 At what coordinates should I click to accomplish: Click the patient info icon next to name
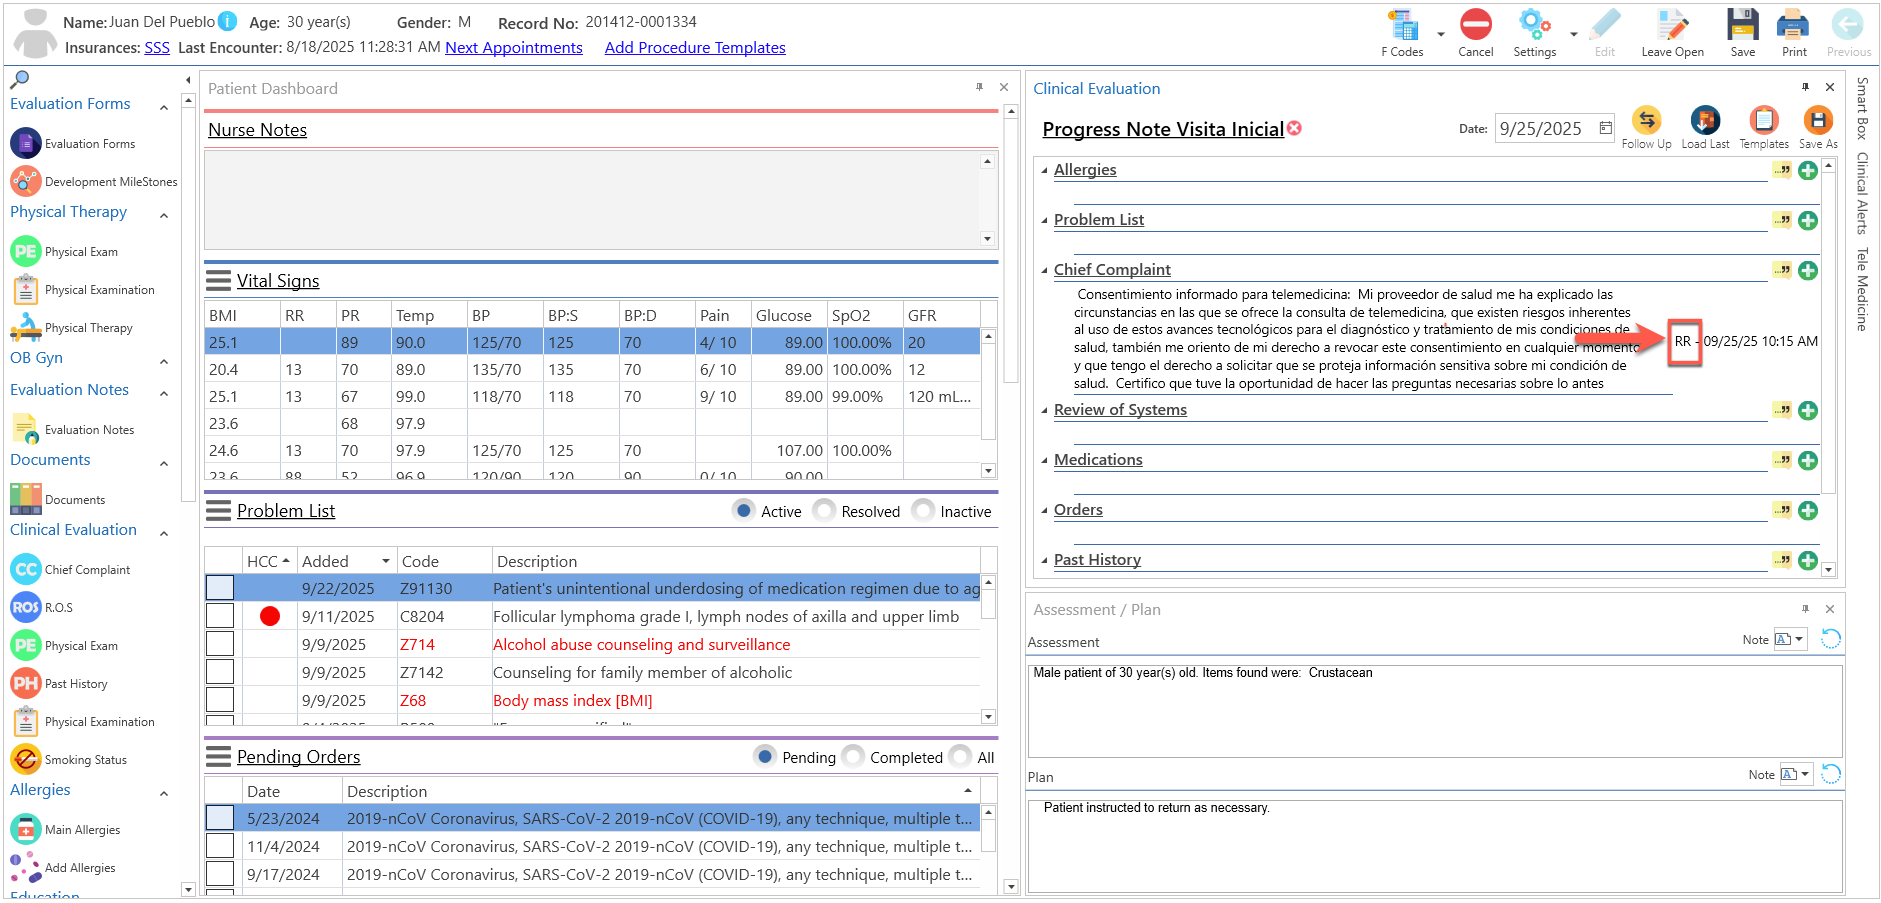click(x=228, y=21)
